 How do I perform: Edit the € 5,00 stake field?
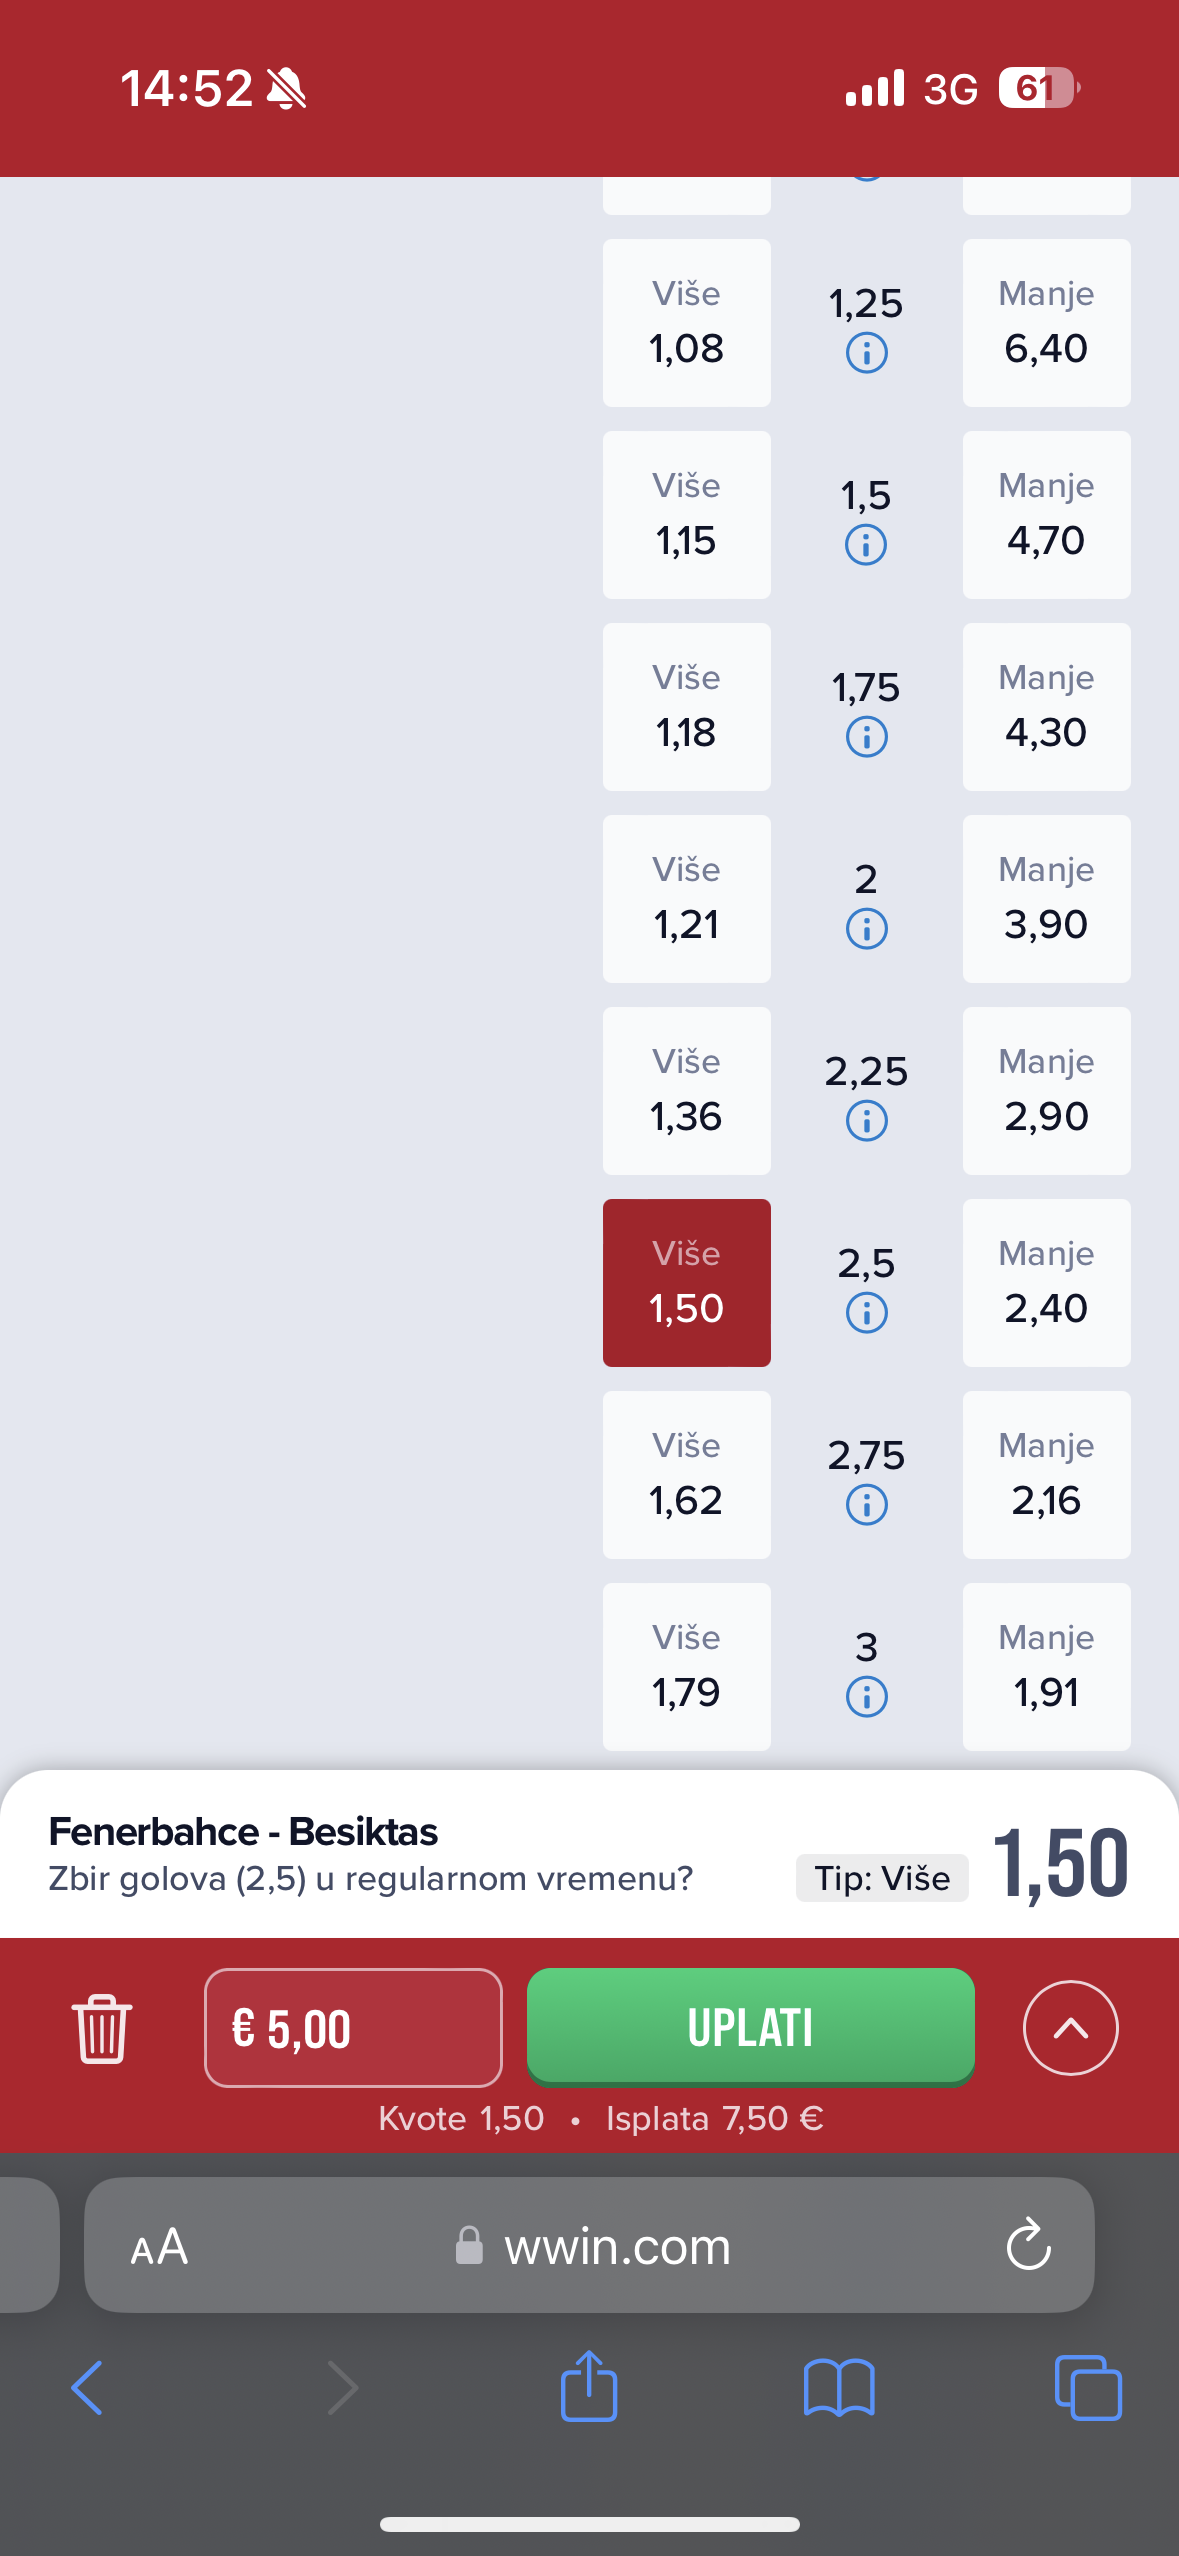point(353,2028)
